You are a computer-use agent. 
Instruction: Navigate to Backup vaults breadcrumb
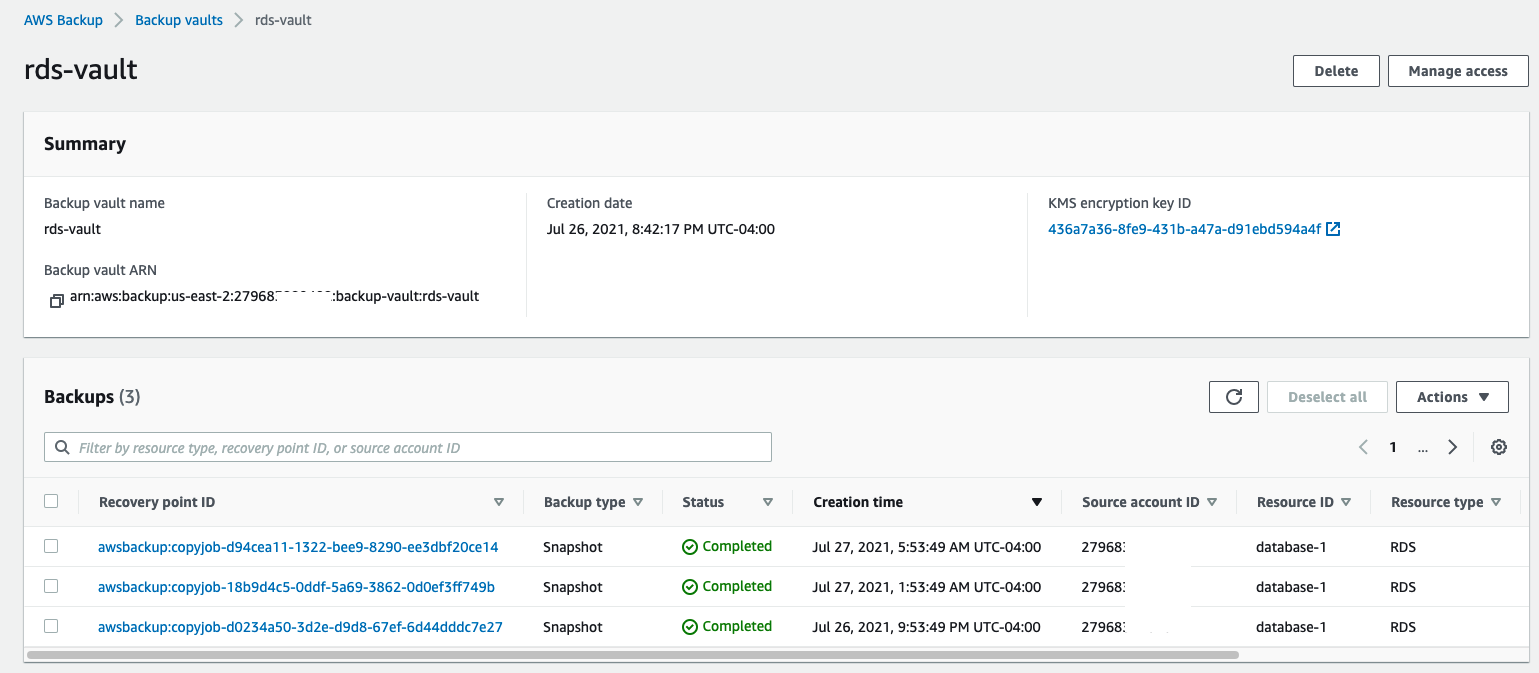tap(179, 20)
